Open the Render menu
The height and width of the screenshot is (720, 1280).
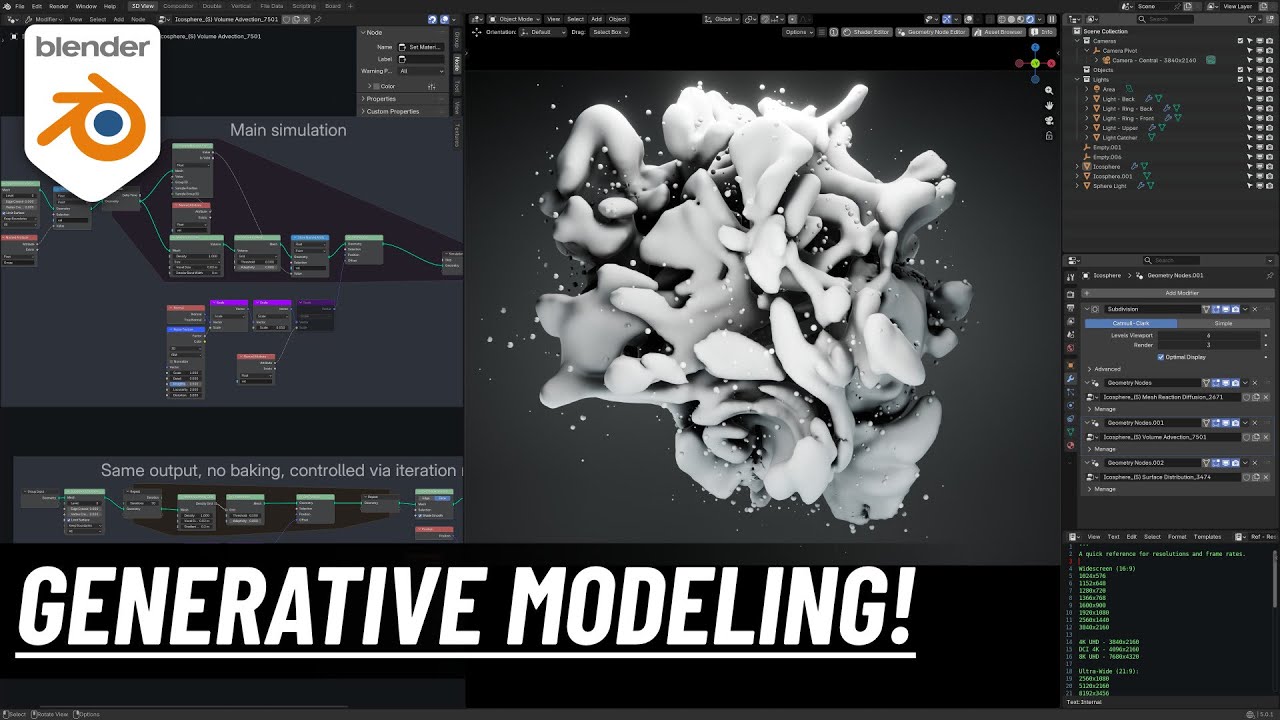tap(58, 6)
